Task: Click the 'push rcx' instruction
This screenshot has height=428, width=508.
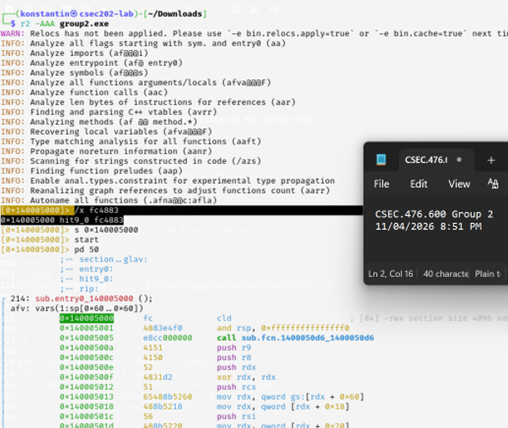Action: [x=236, y=387]
